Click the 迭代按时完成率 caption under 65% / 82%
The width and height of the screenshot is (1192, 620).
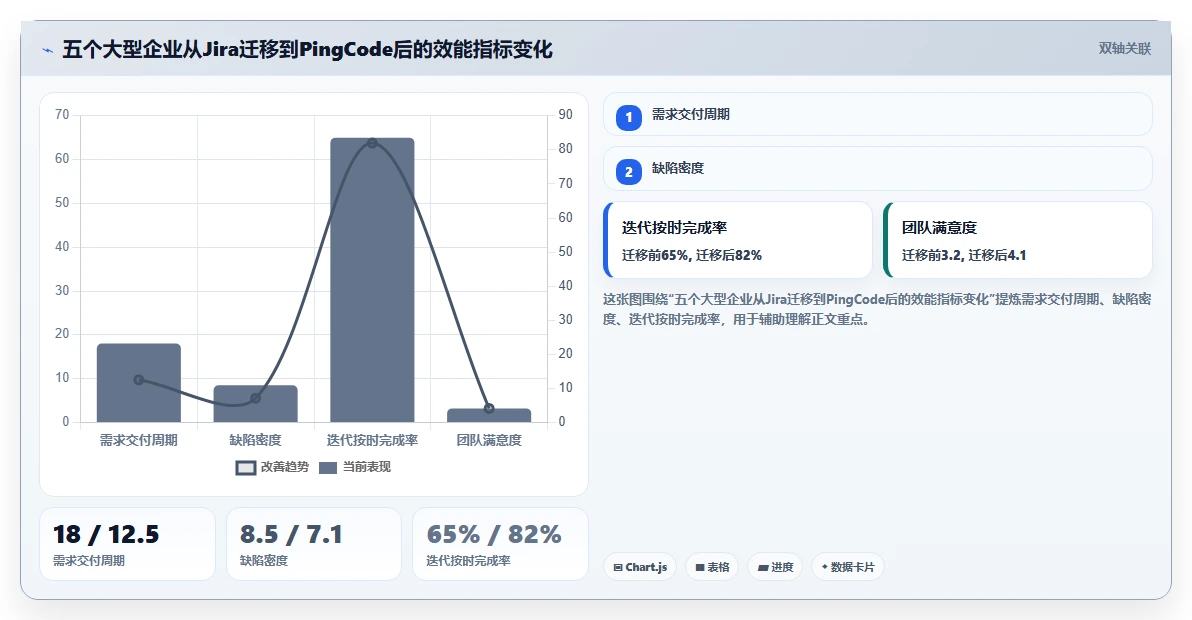pyautogui.click(x=468, y=561)
